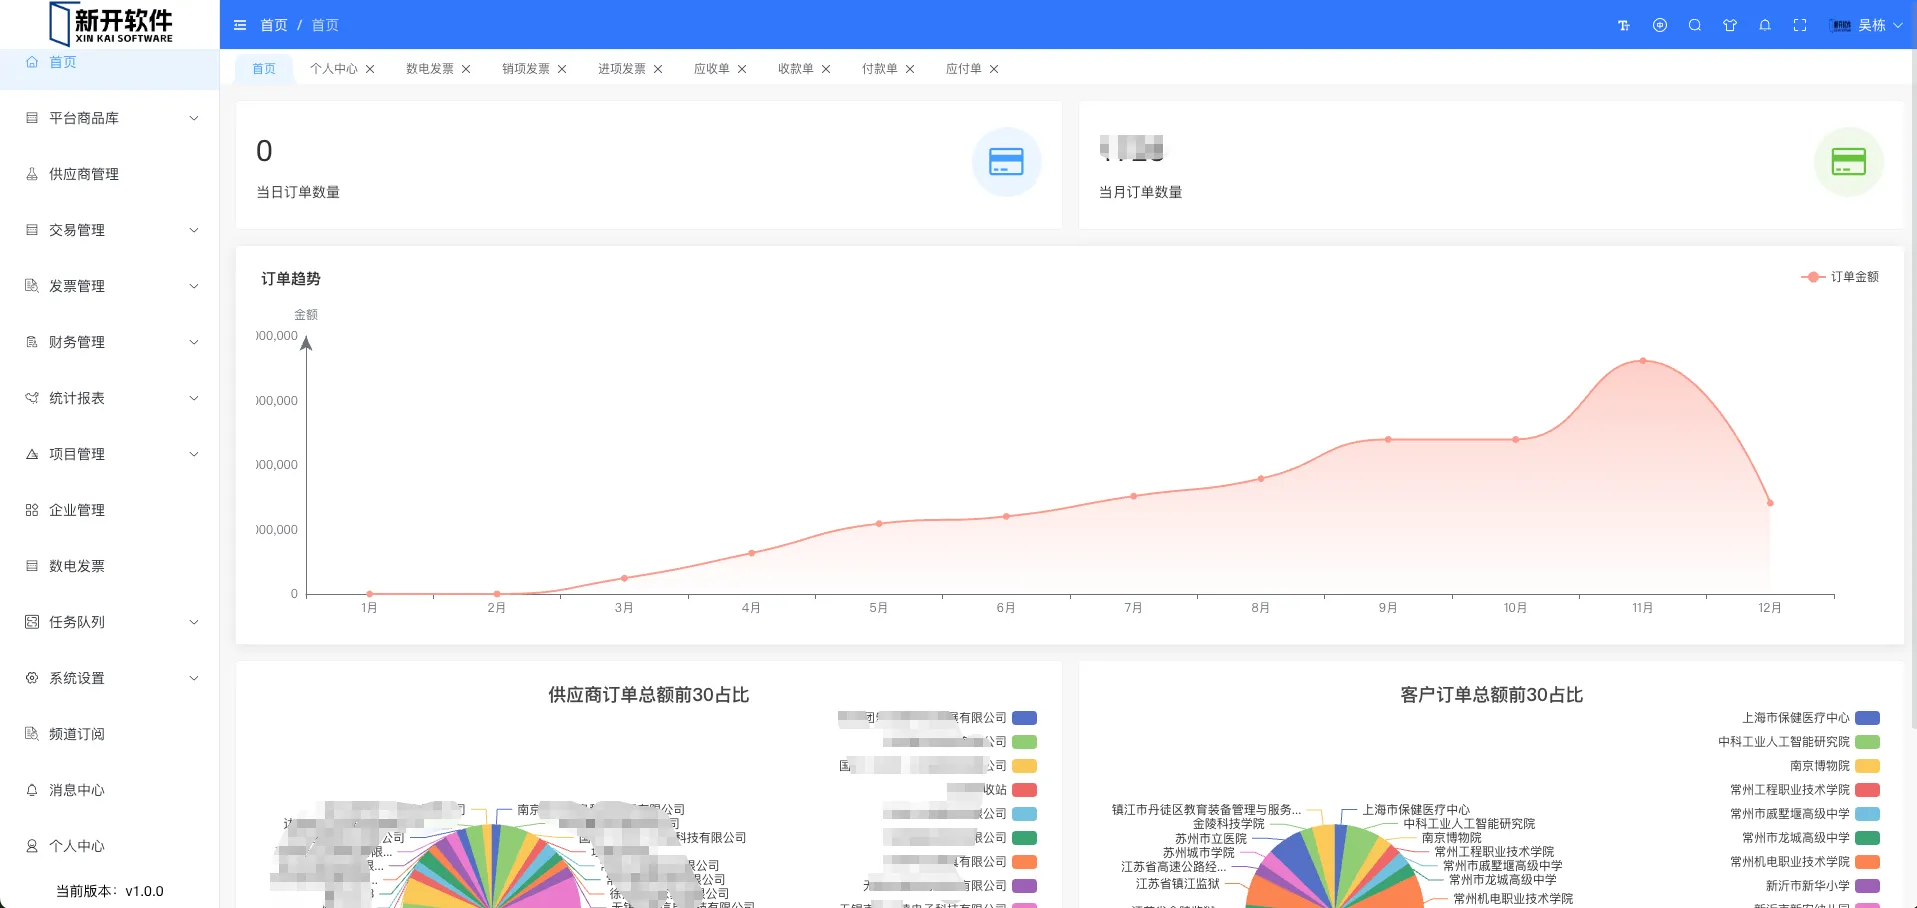The height and width of the screenshot is (908, 1917).
Task: Click the blue card icon for daily orders
Action: [1006, 162]
